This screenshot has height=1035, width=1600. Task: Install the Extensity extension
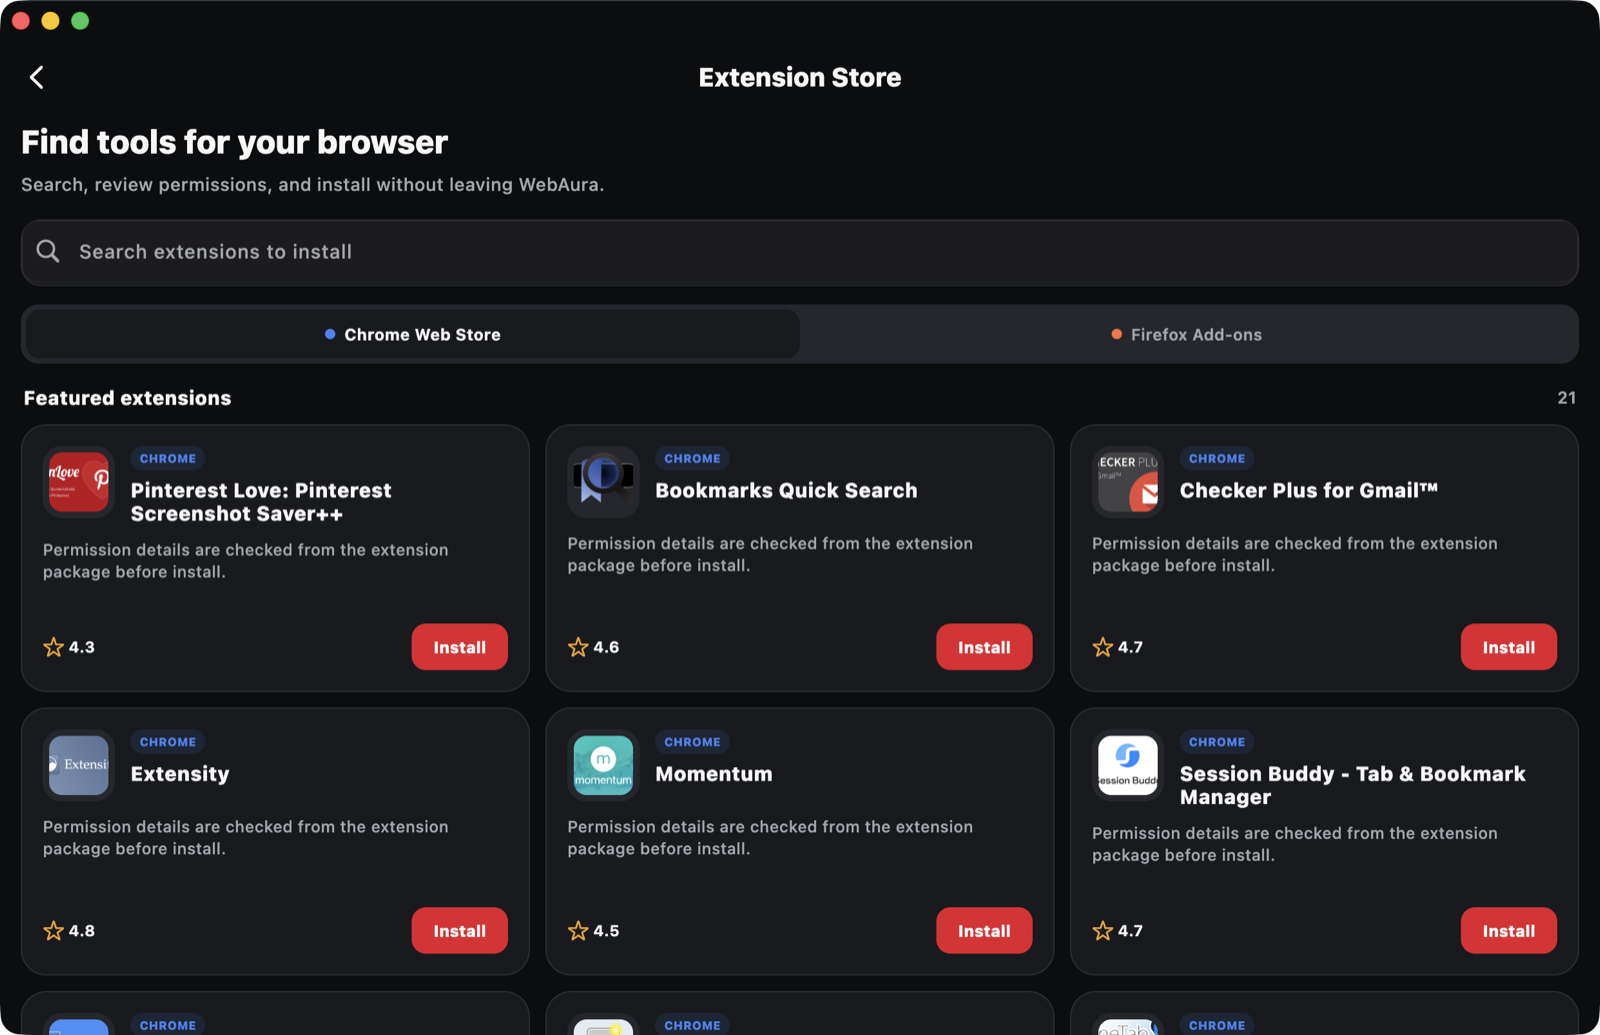pos(460,931)
